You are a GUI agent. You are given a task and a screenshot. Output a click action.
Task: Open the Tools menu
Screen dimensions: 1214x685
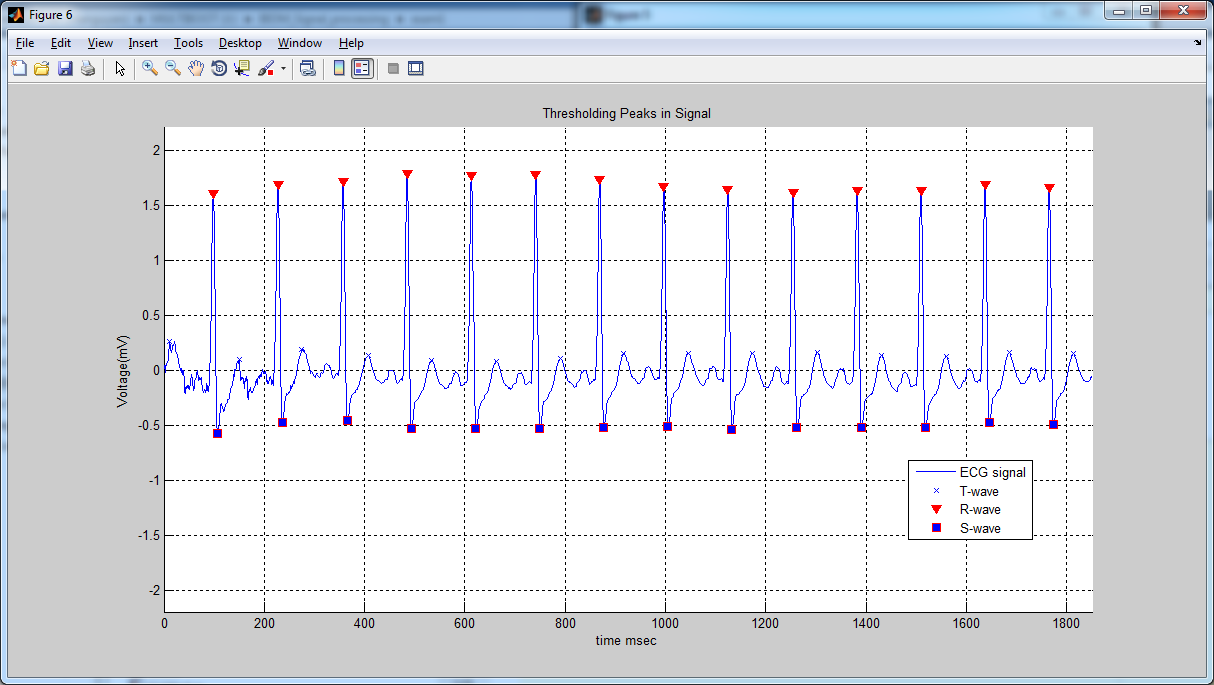188,43
